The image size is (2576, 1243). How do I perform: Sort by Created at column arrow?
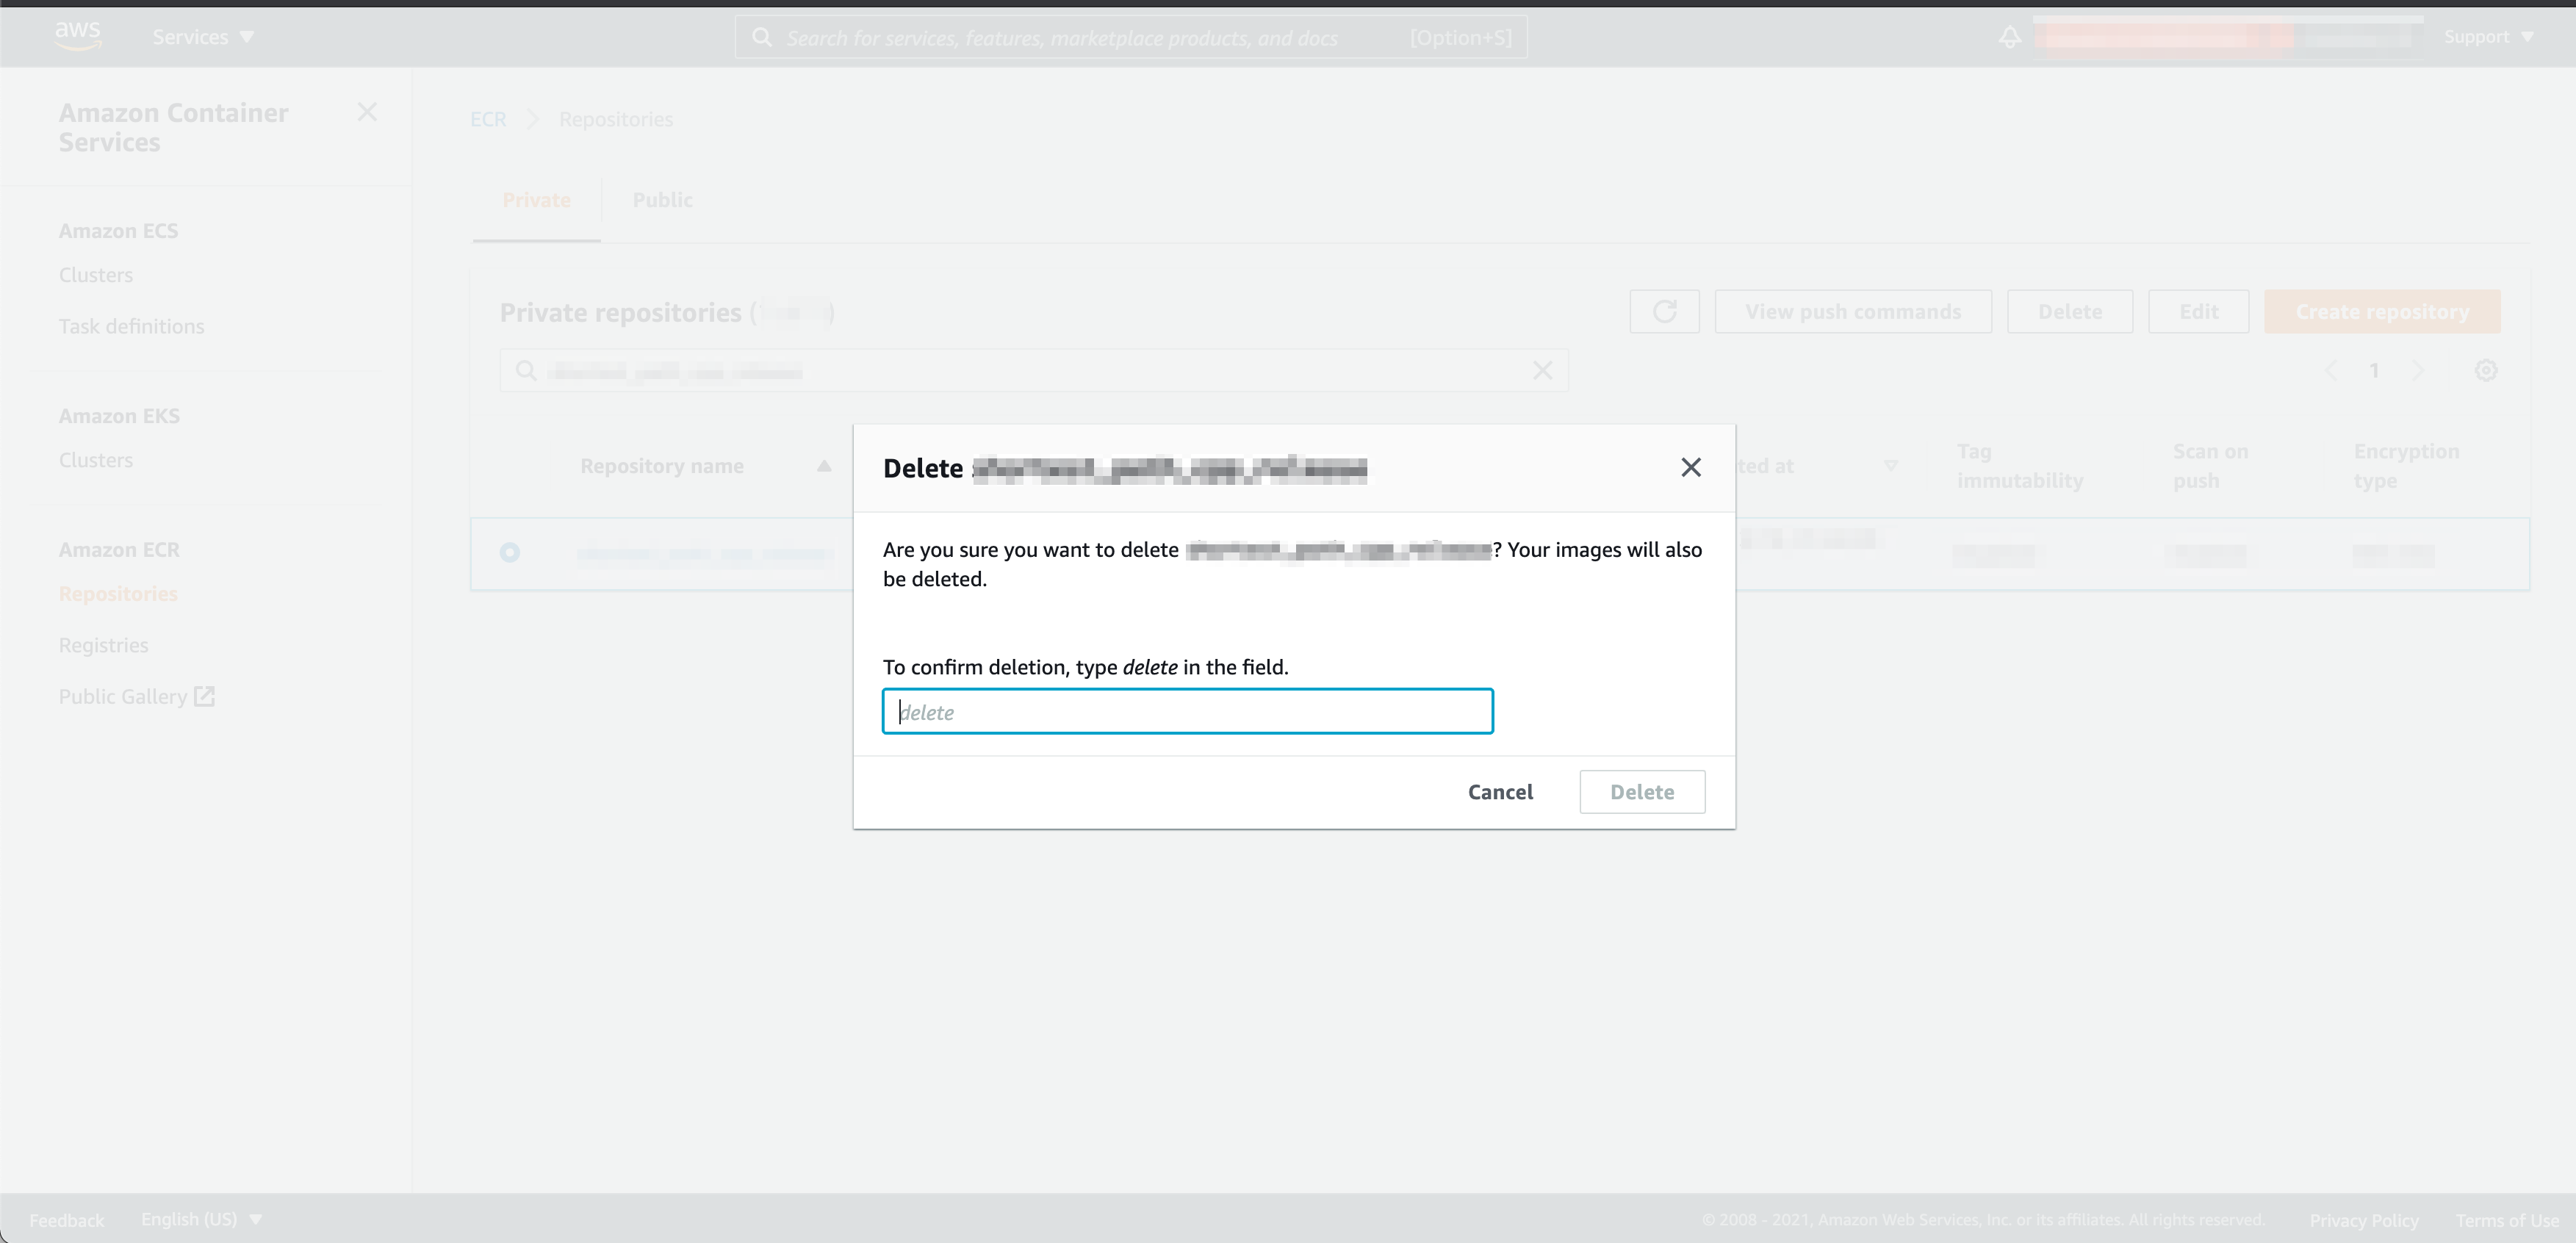(1891, 466)
